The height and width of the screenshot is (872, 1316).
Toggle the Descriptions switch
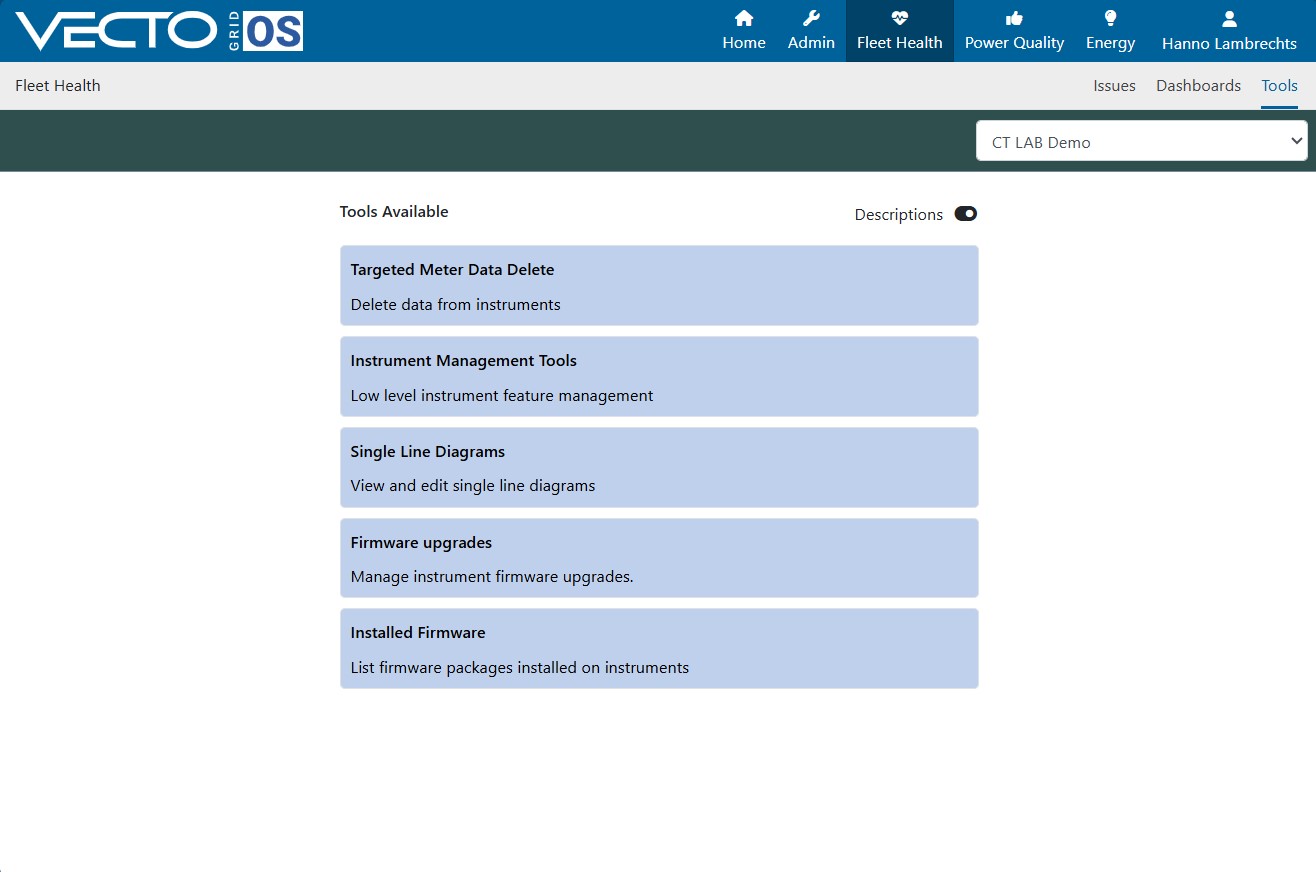pyautogui.click(x=965, y=214)
